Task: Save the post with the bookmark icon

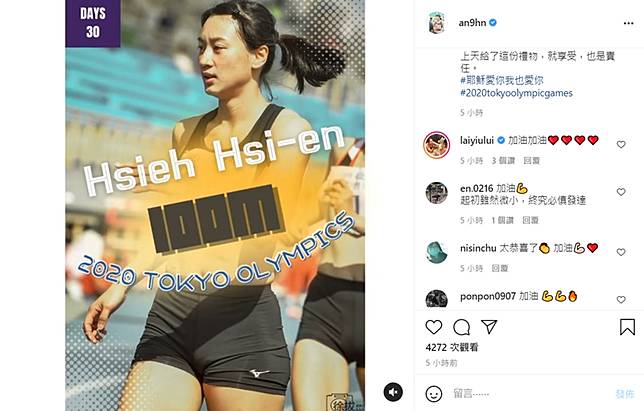Action: [x=627, y=327]
